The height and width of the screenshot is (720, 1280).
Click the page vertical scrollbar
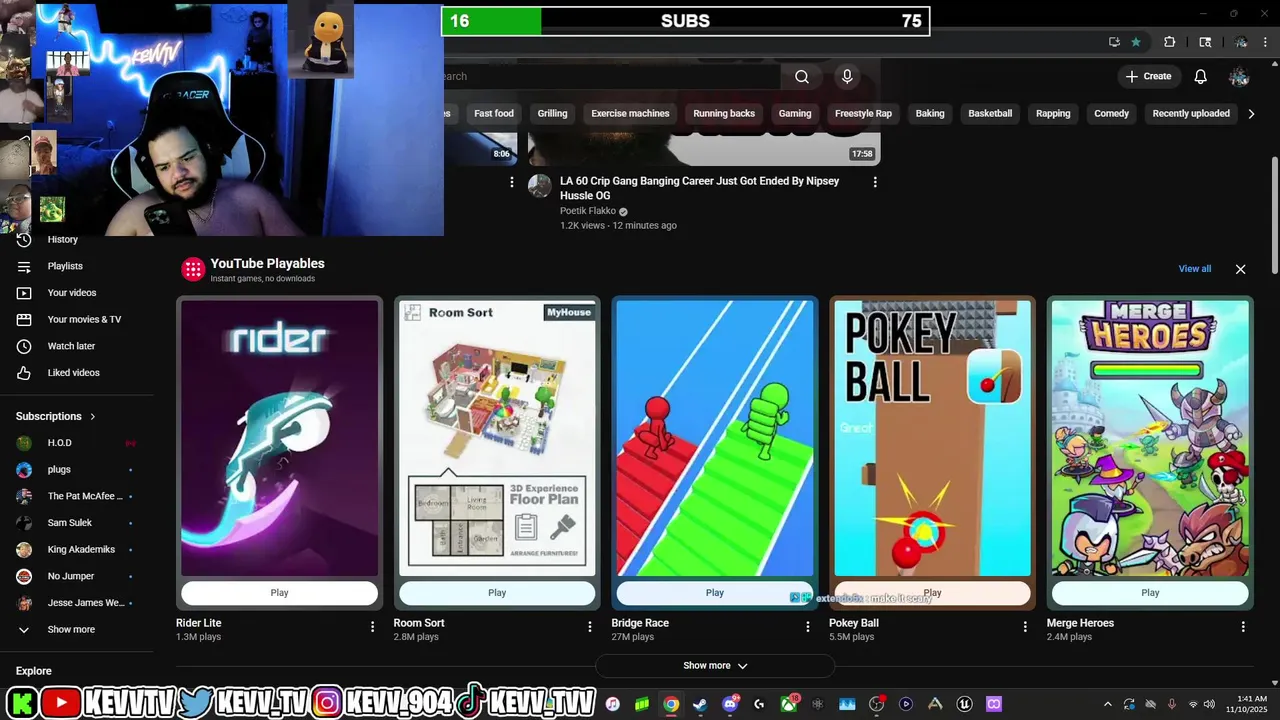point(1274,214)
